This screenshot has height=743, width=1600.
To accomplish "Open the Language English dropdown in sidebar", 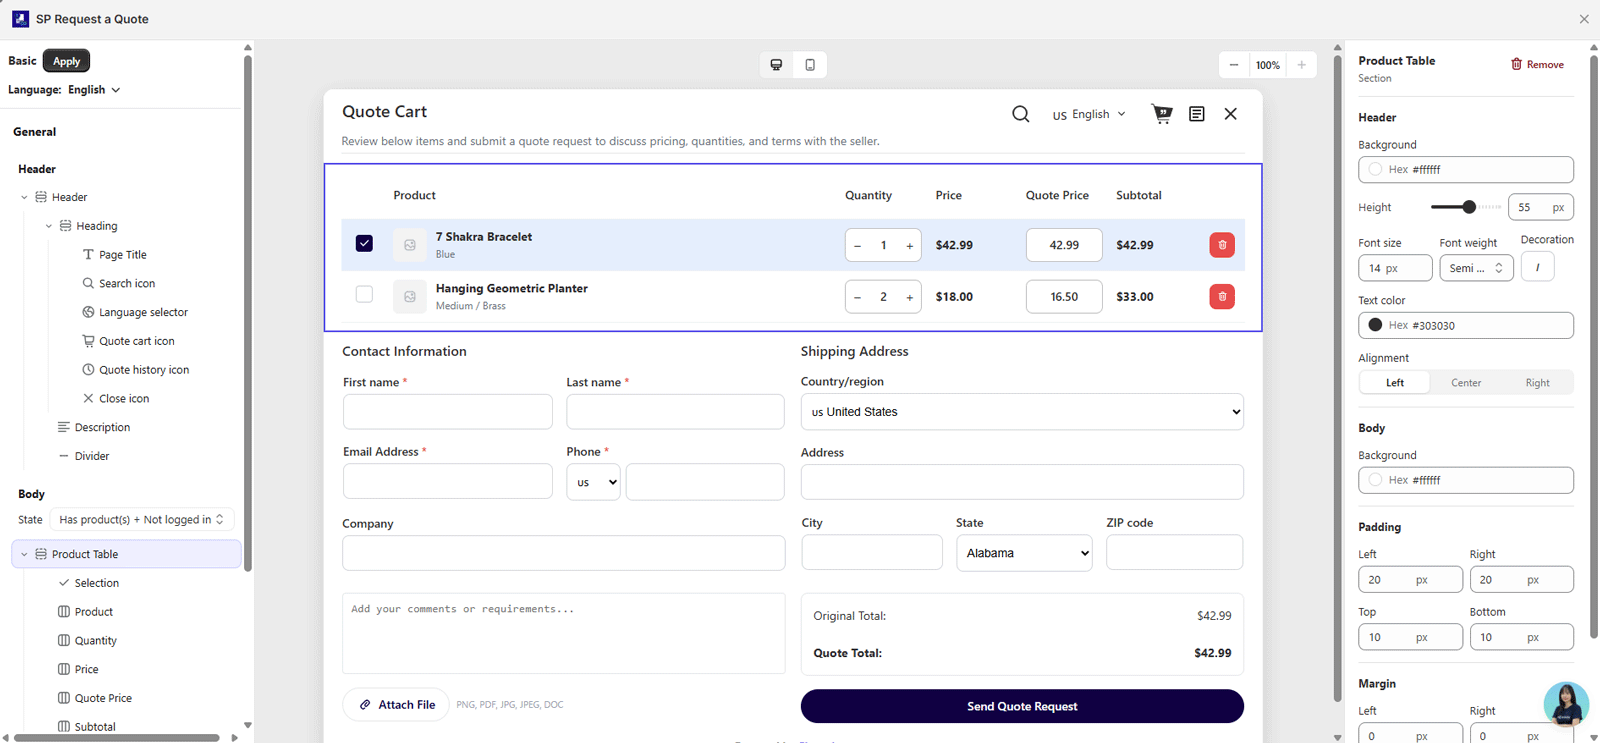I will (x=94, y=90).
